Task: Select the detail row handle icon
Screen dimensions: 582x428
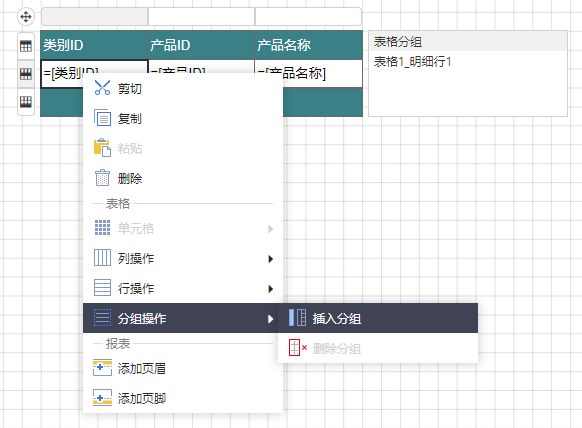Action: coord(26,74)
